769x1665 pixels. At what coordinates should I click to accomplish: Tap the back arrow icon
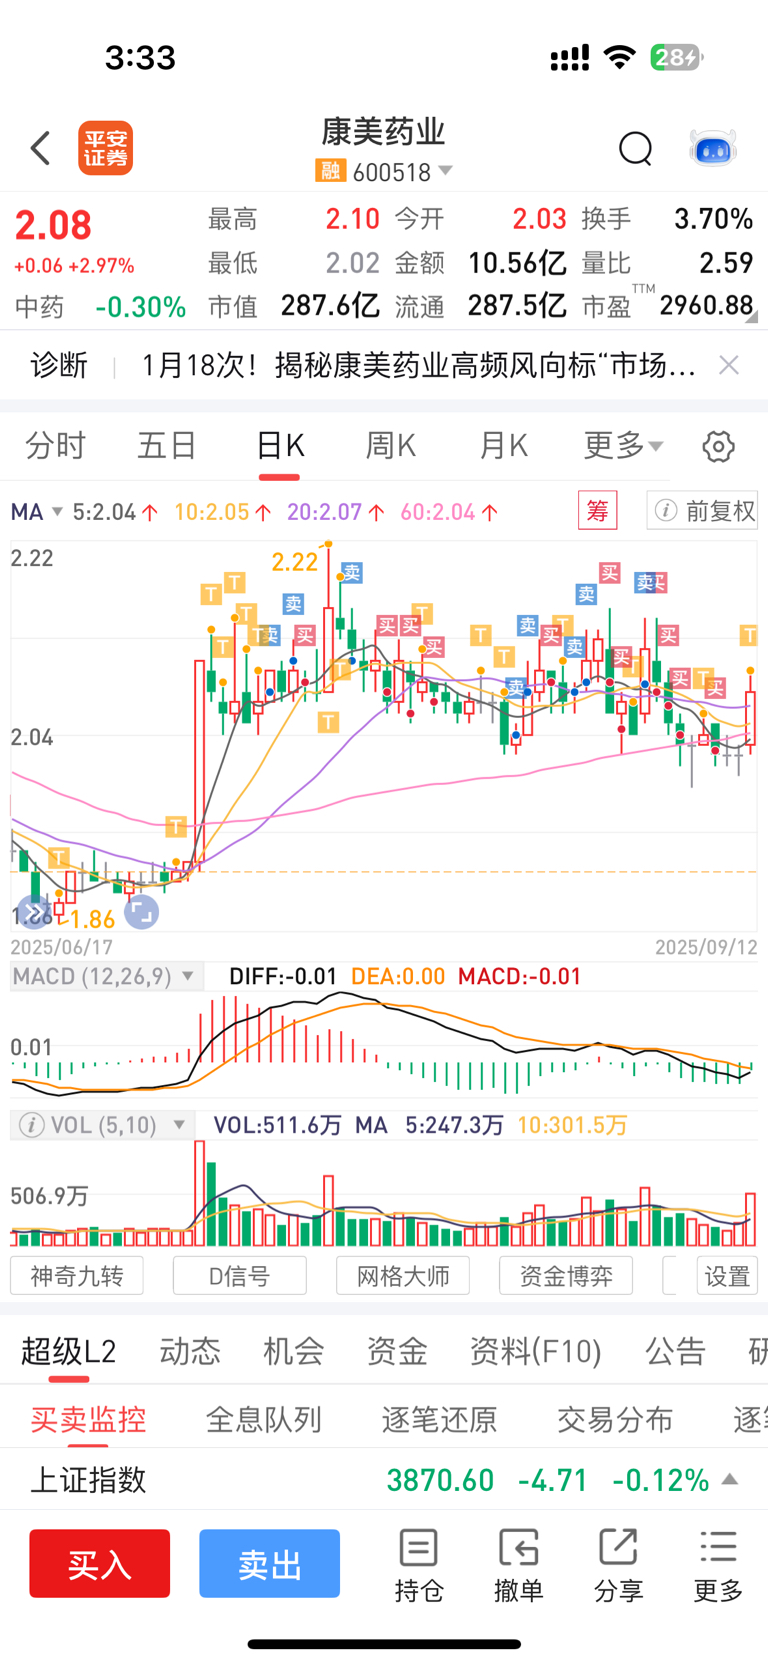click(x=40, y=148)
